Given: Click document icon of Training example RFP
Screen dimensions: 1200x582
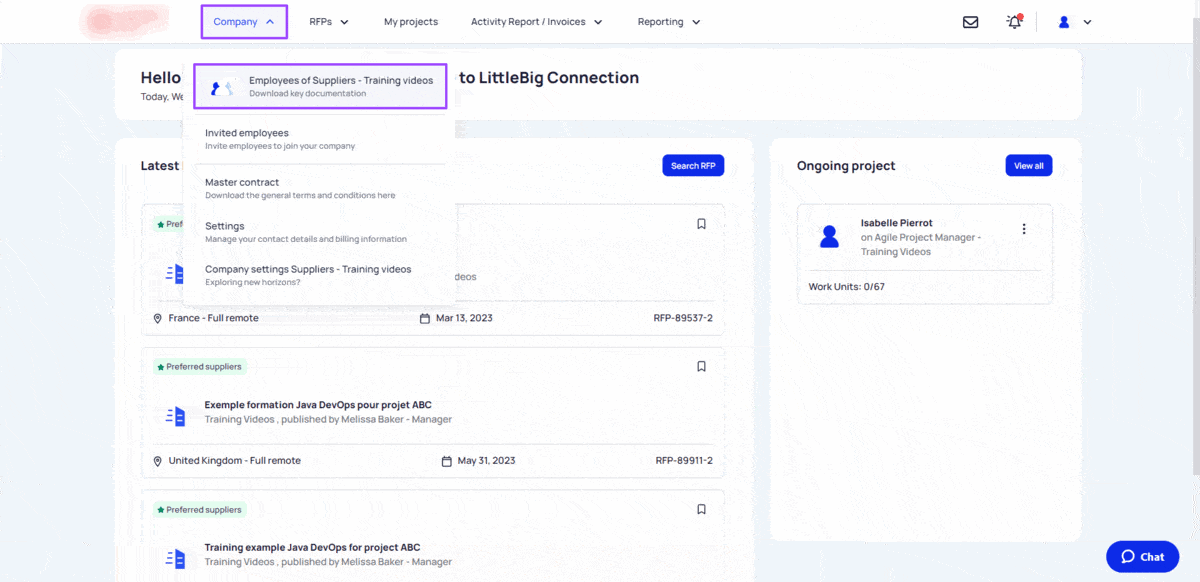Looking at the screenshot, I should (175, 559).
